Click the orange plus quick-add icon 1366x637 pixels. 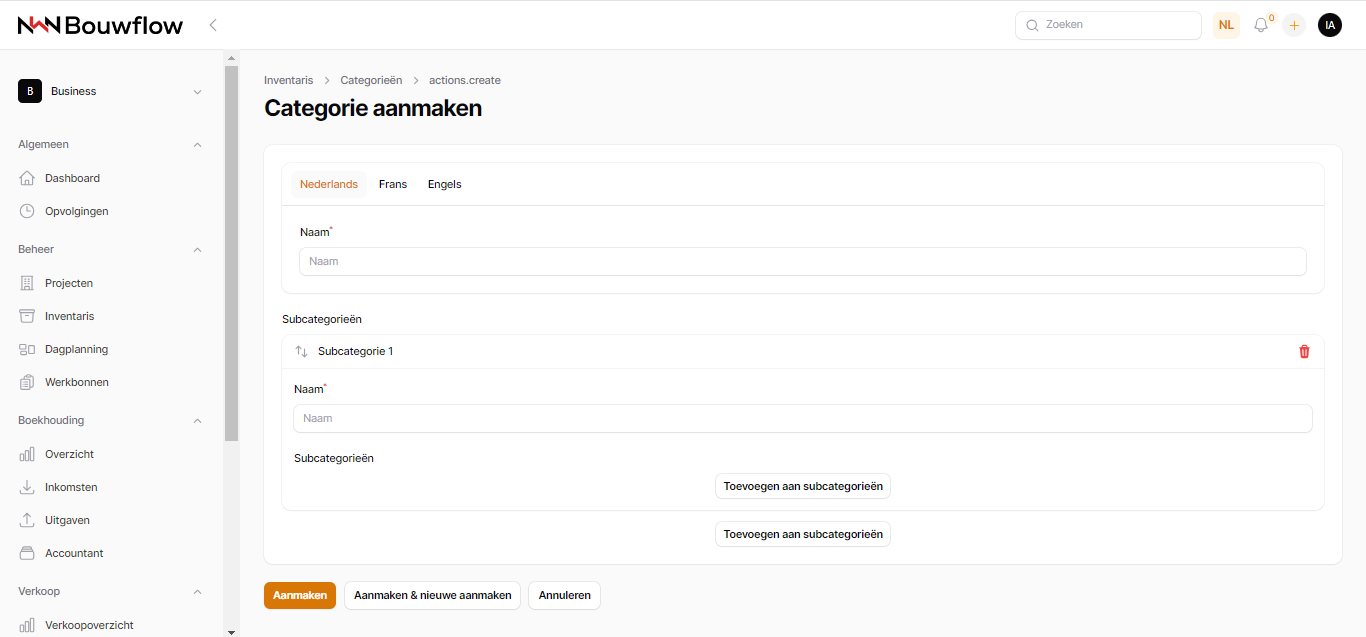click(1294, 25)
